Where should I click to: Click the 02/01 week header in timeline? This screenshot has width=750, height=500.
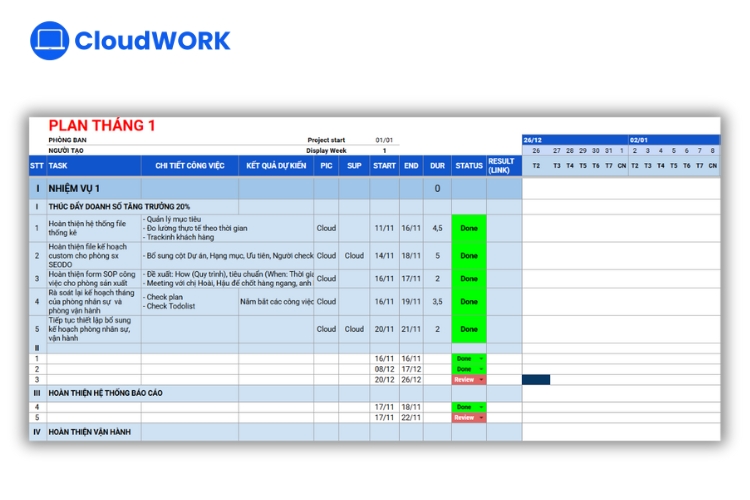tap(639, 140)
